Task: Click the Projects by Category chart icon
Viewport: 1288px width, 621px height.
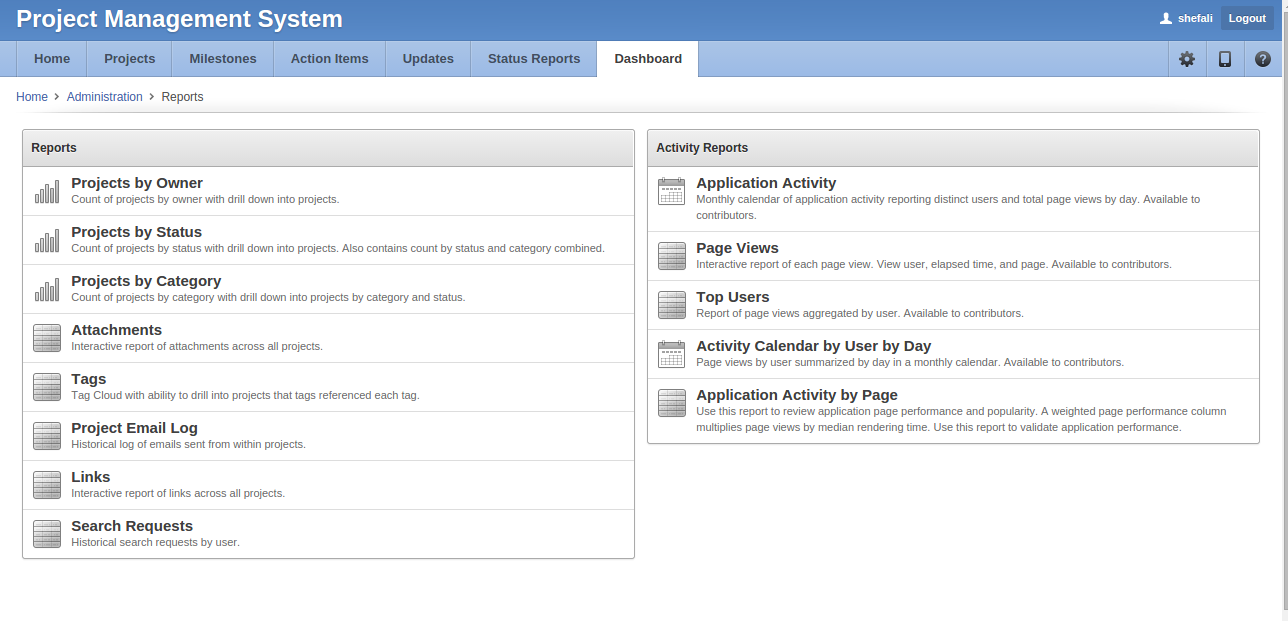Action: coord(47,289)
